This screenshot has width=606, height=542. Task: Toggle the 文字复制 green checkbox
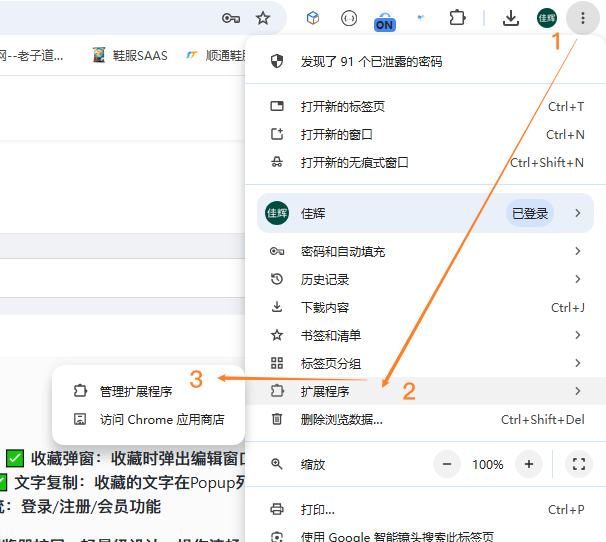coord(3,482)
